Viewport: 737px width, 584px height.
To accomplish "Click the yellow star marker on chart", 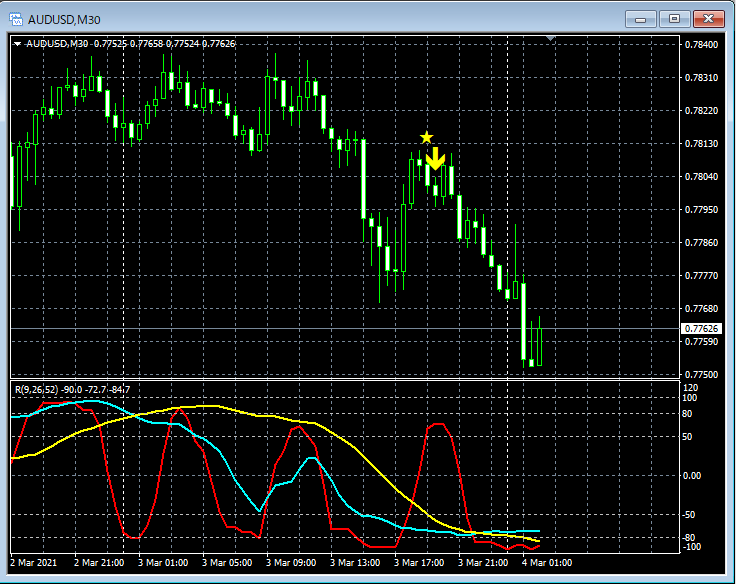I will coord(427,137).
